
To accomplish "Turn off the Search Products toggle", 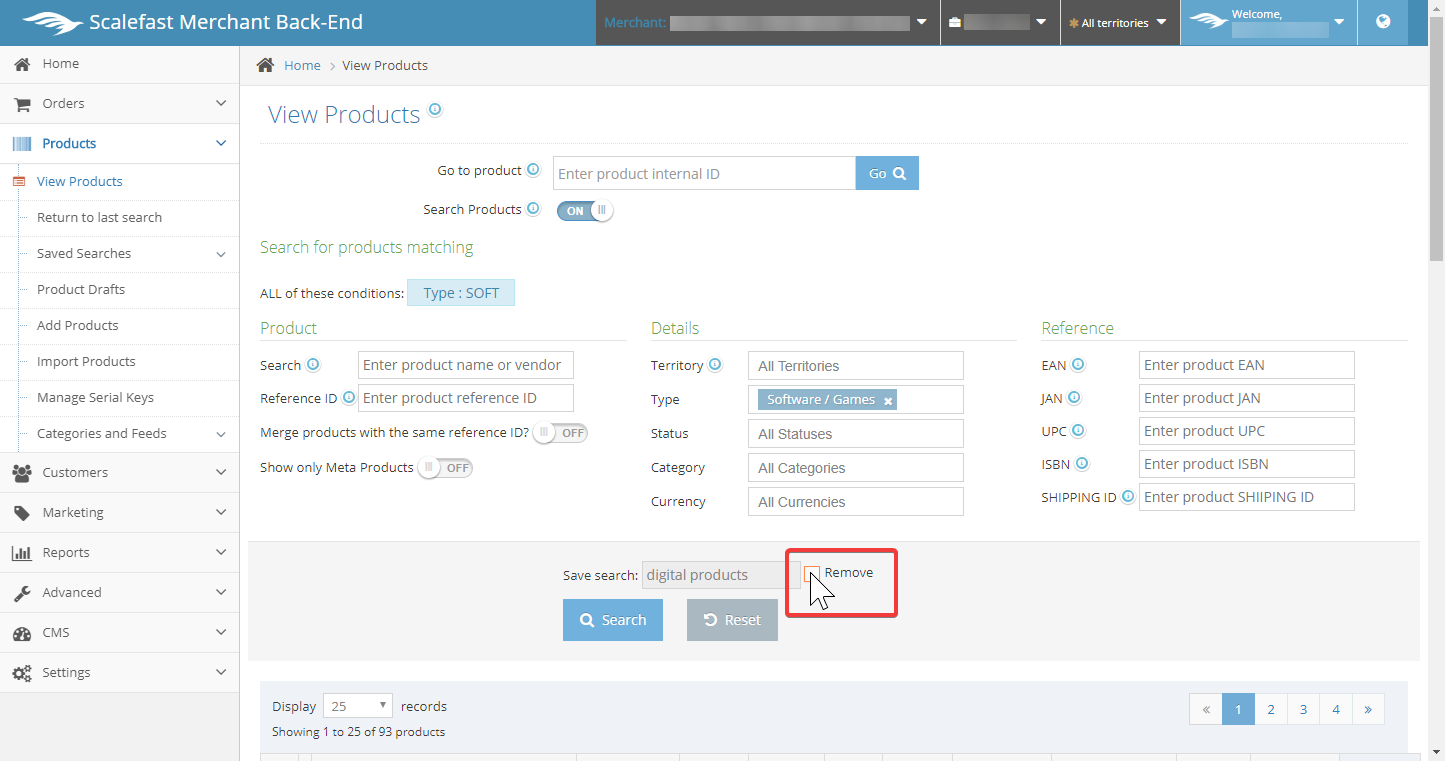I will pos(585,211).
